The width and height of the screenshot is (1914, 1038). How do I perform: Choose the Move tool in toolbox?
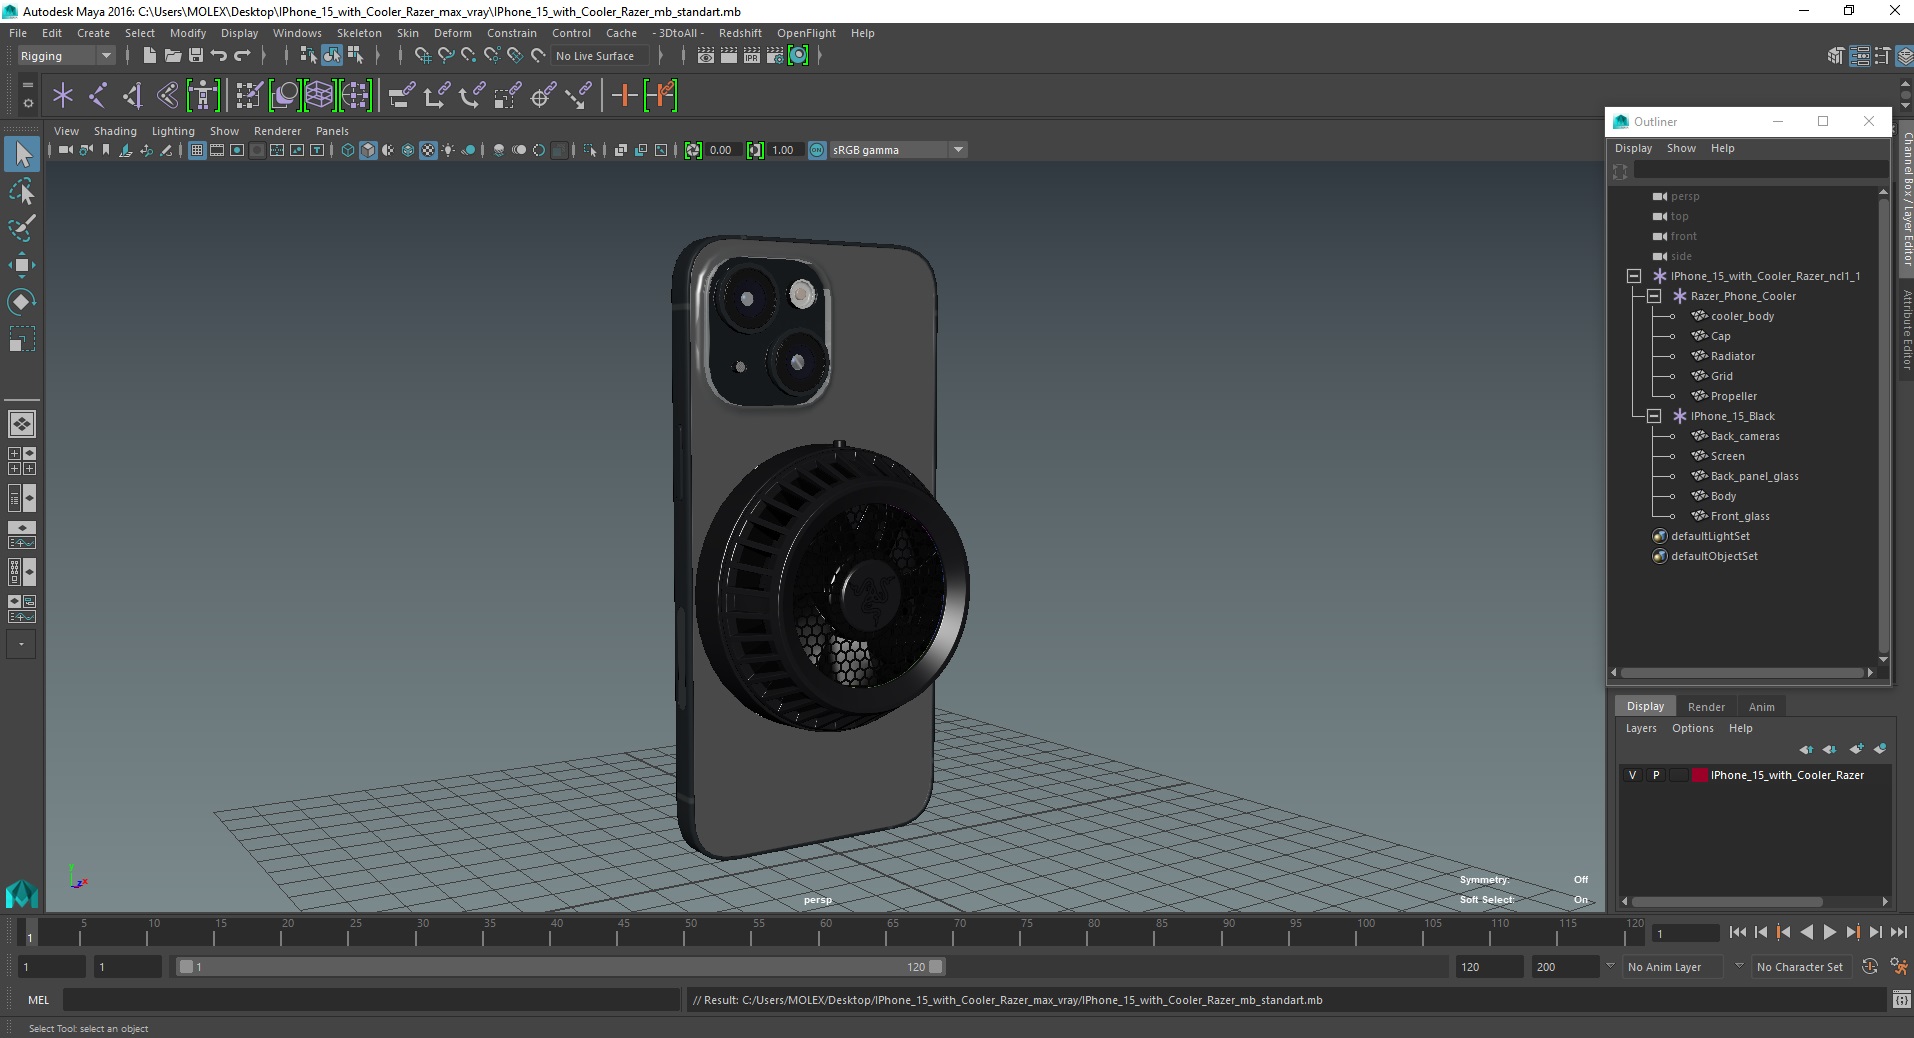(22, 265)
